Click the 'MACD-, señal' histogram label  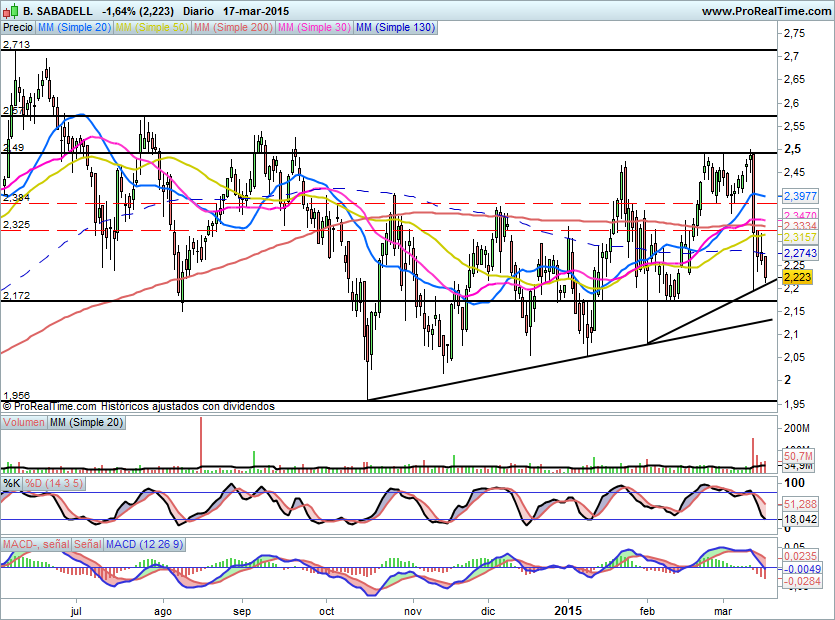pyautogui.click(x=36, y=544)
